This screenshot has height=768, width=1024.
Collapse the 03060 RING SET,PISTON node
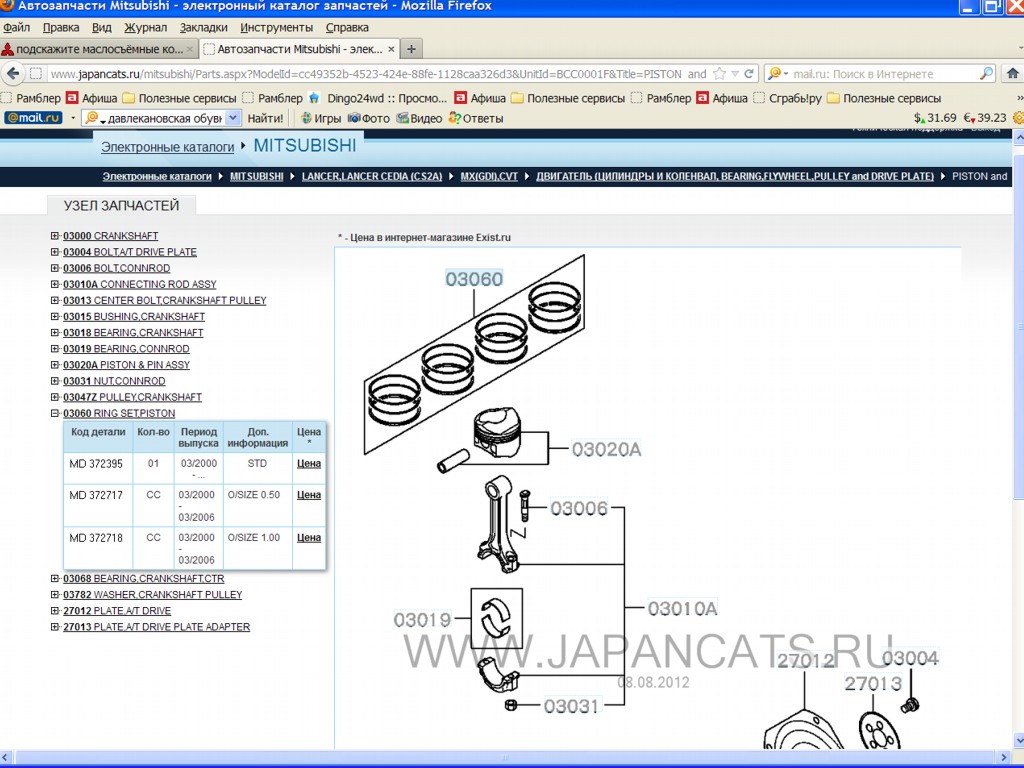[55, 413]
